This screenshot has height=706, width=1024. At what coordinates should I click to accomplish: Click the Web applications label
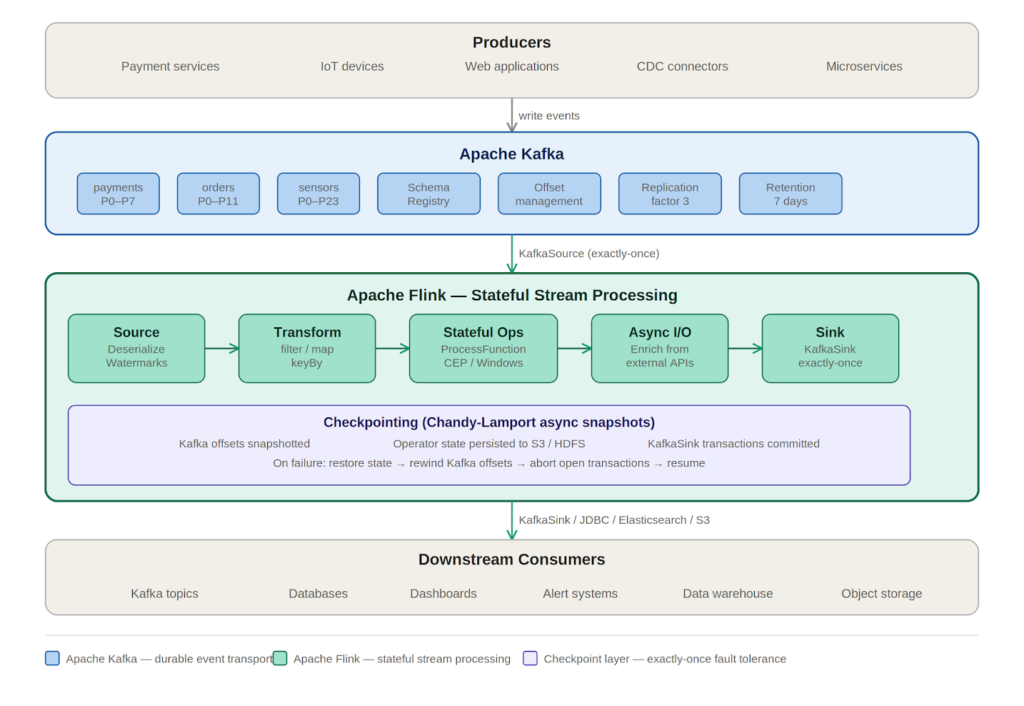coord(512,67)
